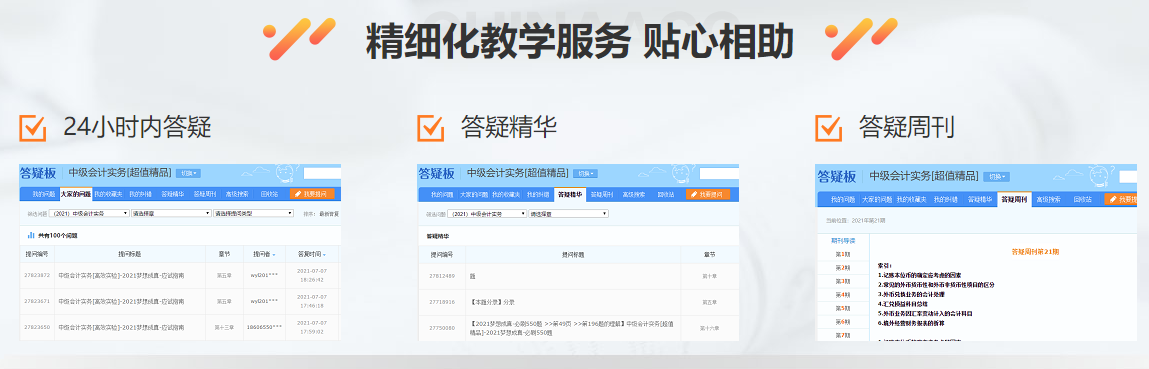Click search field in the middle panel header
The height and width of the screenshot is (369, 1149).
pyautogui.click(x=719, y=174)
